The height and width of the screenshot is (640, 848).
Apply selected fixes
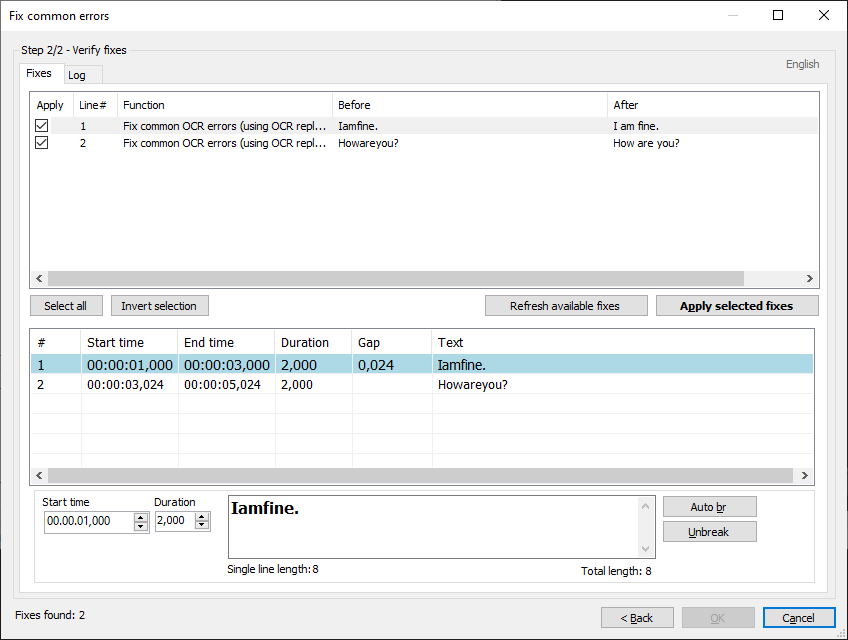tap(737, 306)
